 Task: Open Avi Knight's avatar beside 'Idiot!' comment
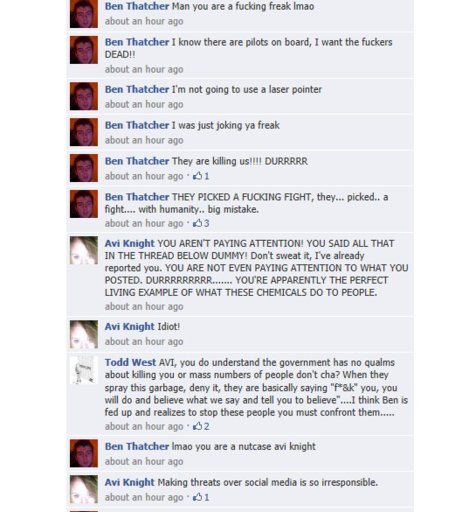(x=84, y=334)
